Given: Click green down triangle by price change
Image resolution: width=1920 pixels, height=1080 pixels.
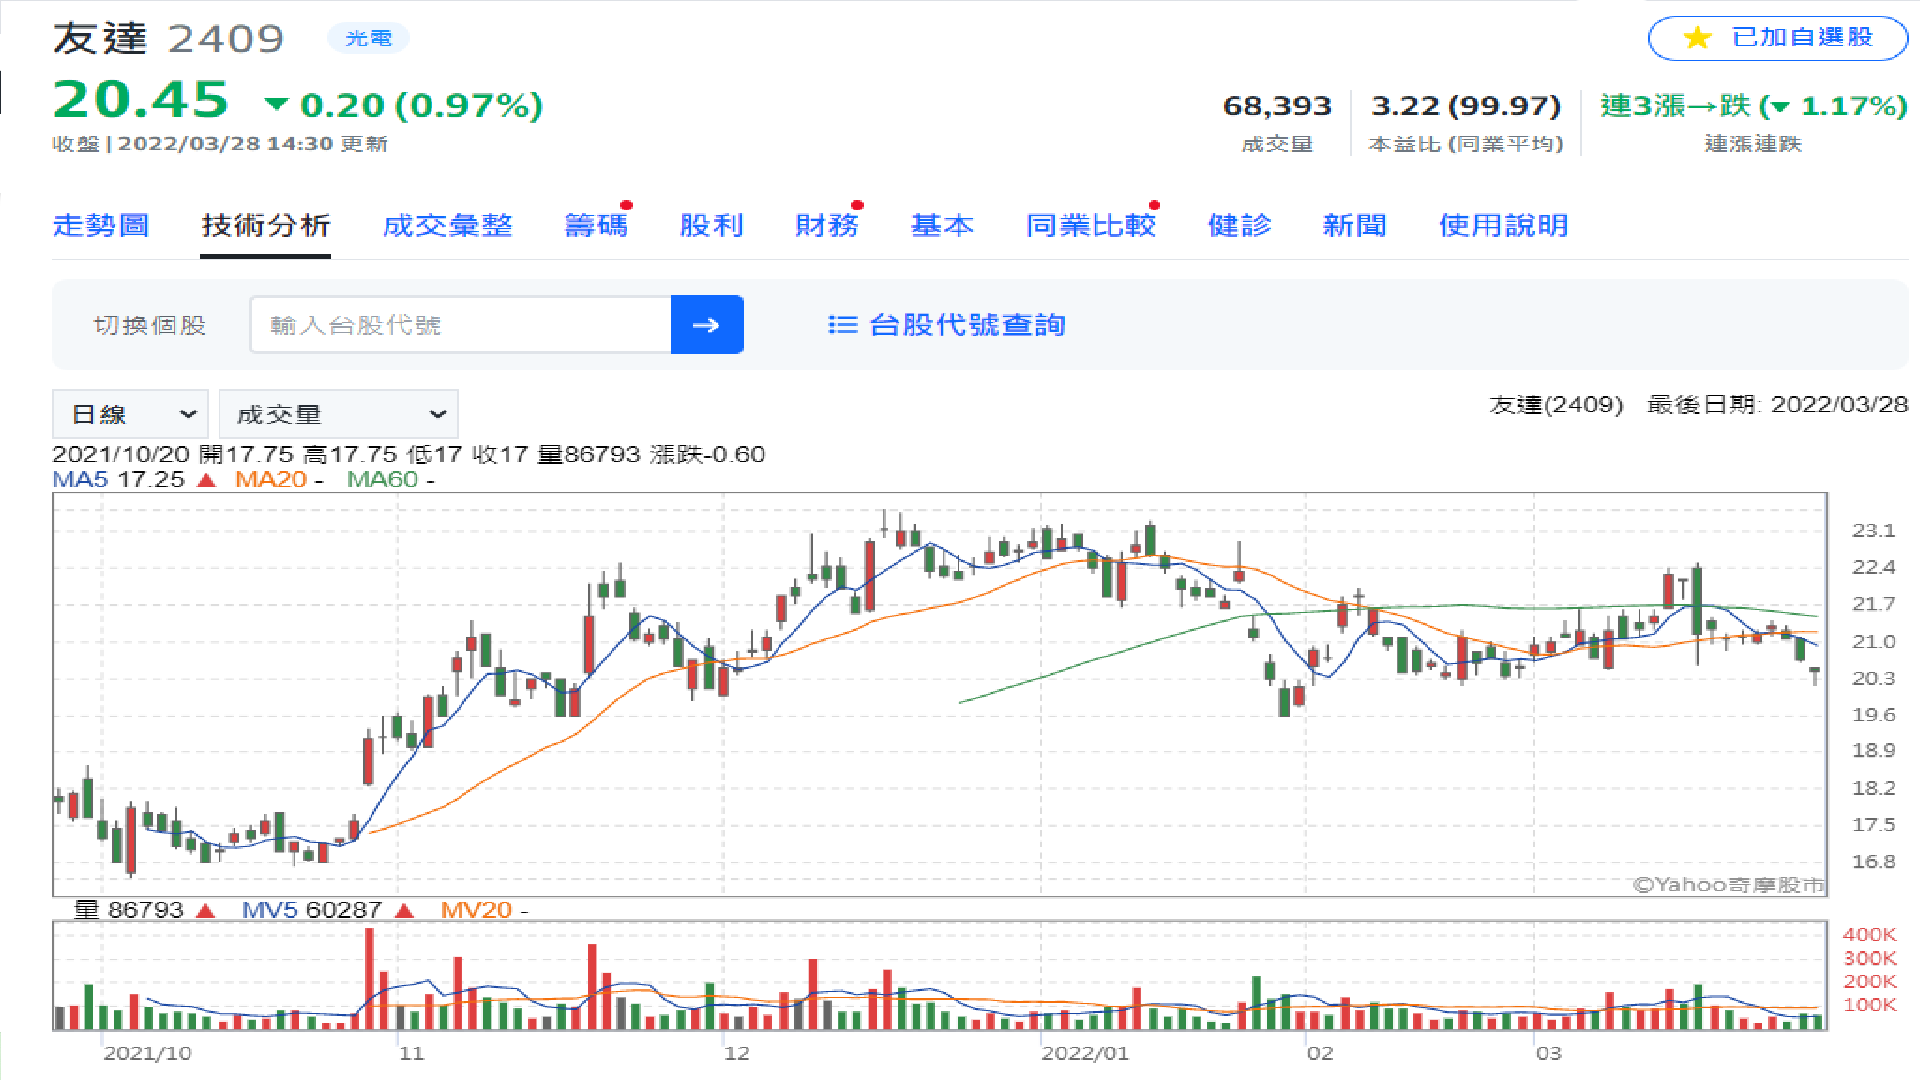Looking at the screenshot, I should [x=276, y=104].
